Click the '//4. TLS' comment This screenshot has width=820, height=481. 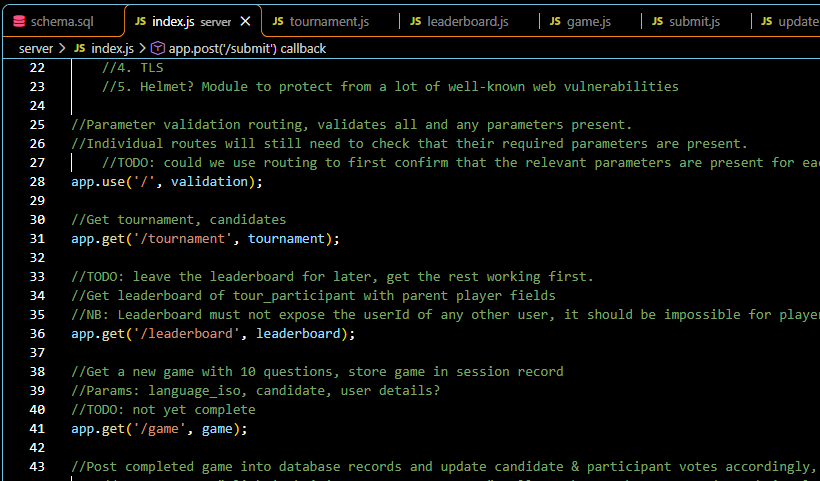pos(133,67)
